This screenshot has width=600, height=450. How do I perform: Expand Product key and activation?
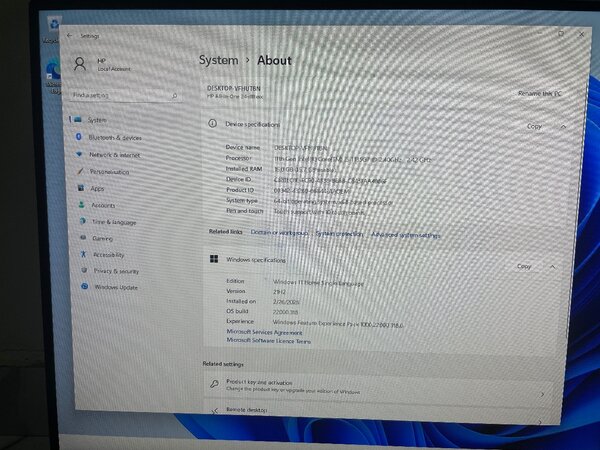point(542,387)
